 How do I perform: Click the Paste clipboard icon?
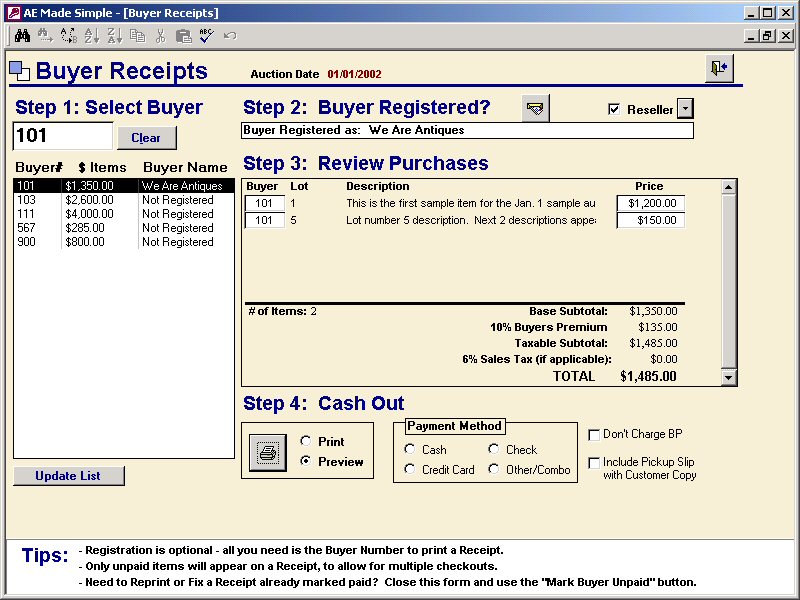[x=184, y=36]
